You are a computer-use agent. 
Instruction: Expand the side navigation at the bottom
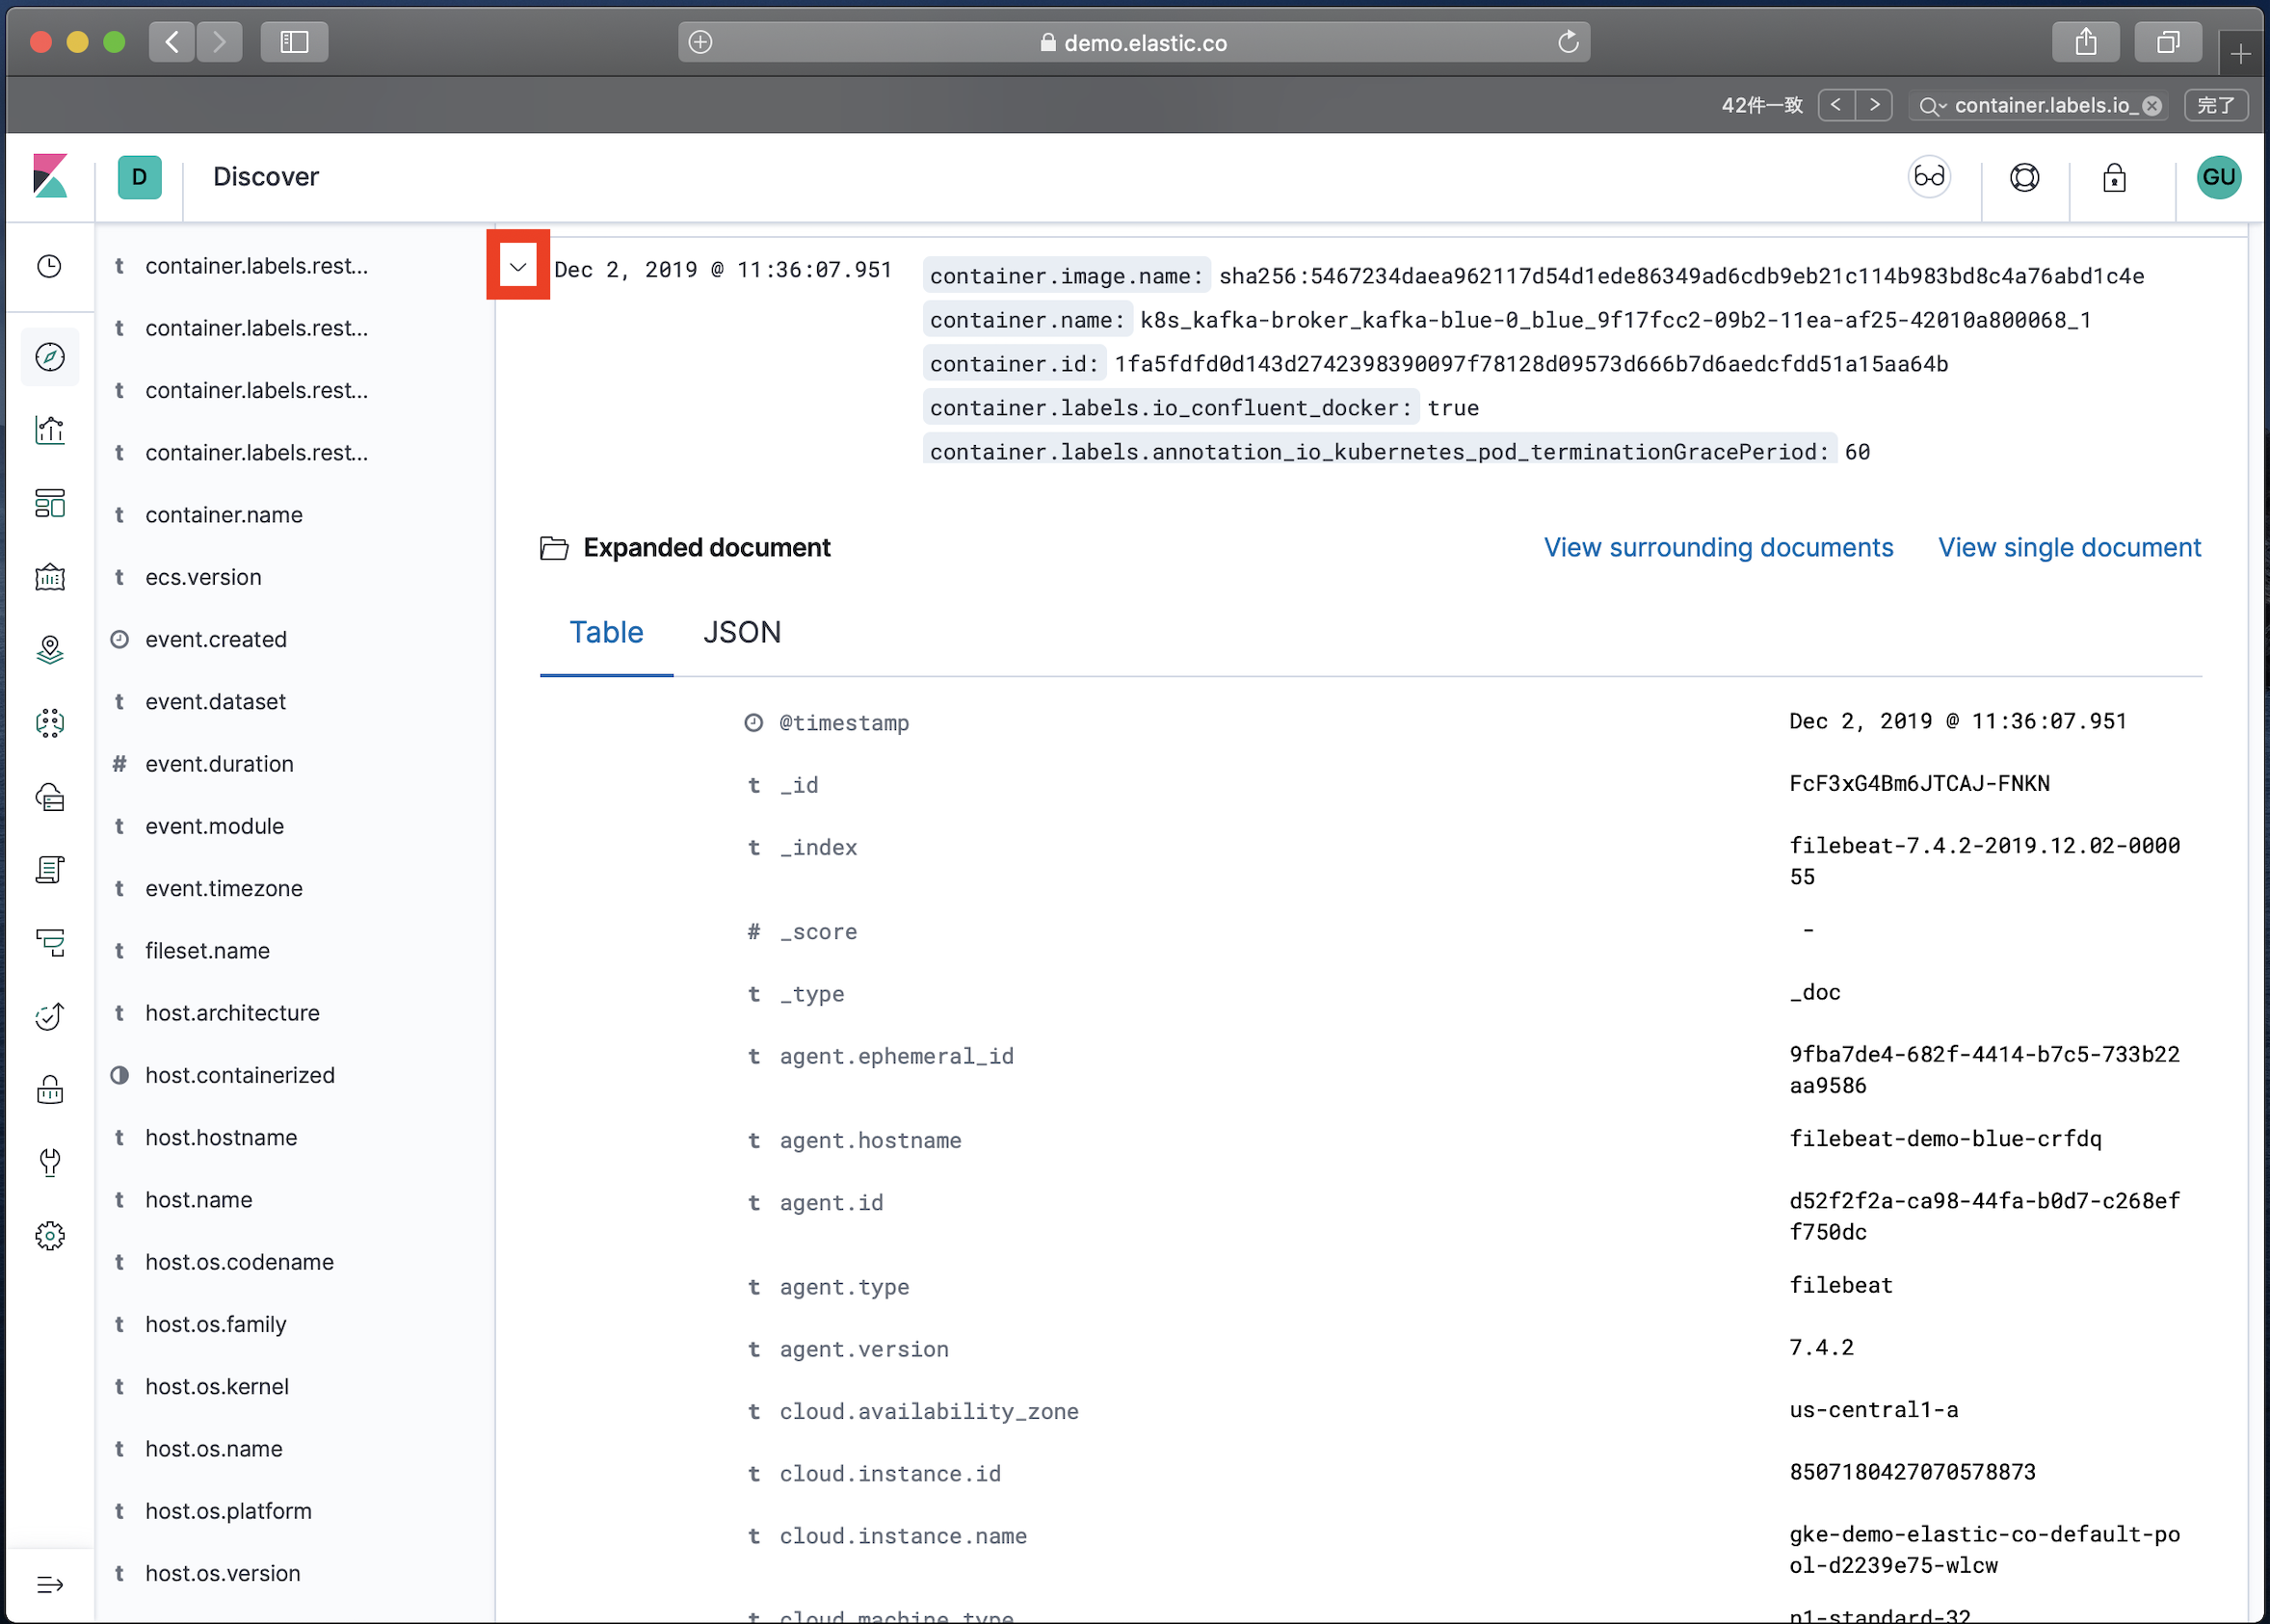[x=50, y=1585]
